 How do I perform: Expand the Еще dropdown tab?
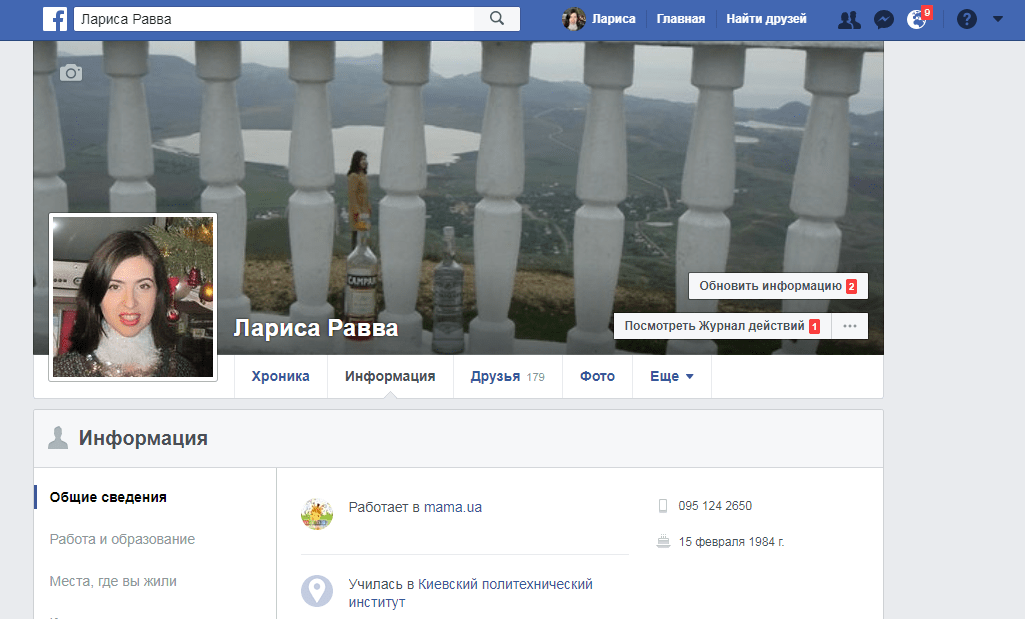671,377
